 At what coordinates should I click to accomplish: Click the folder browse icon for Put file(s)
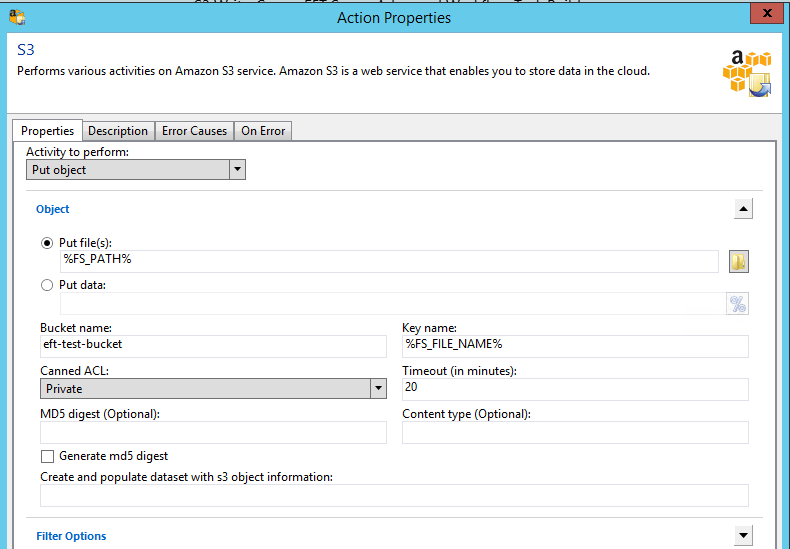[x=738, y=261]
